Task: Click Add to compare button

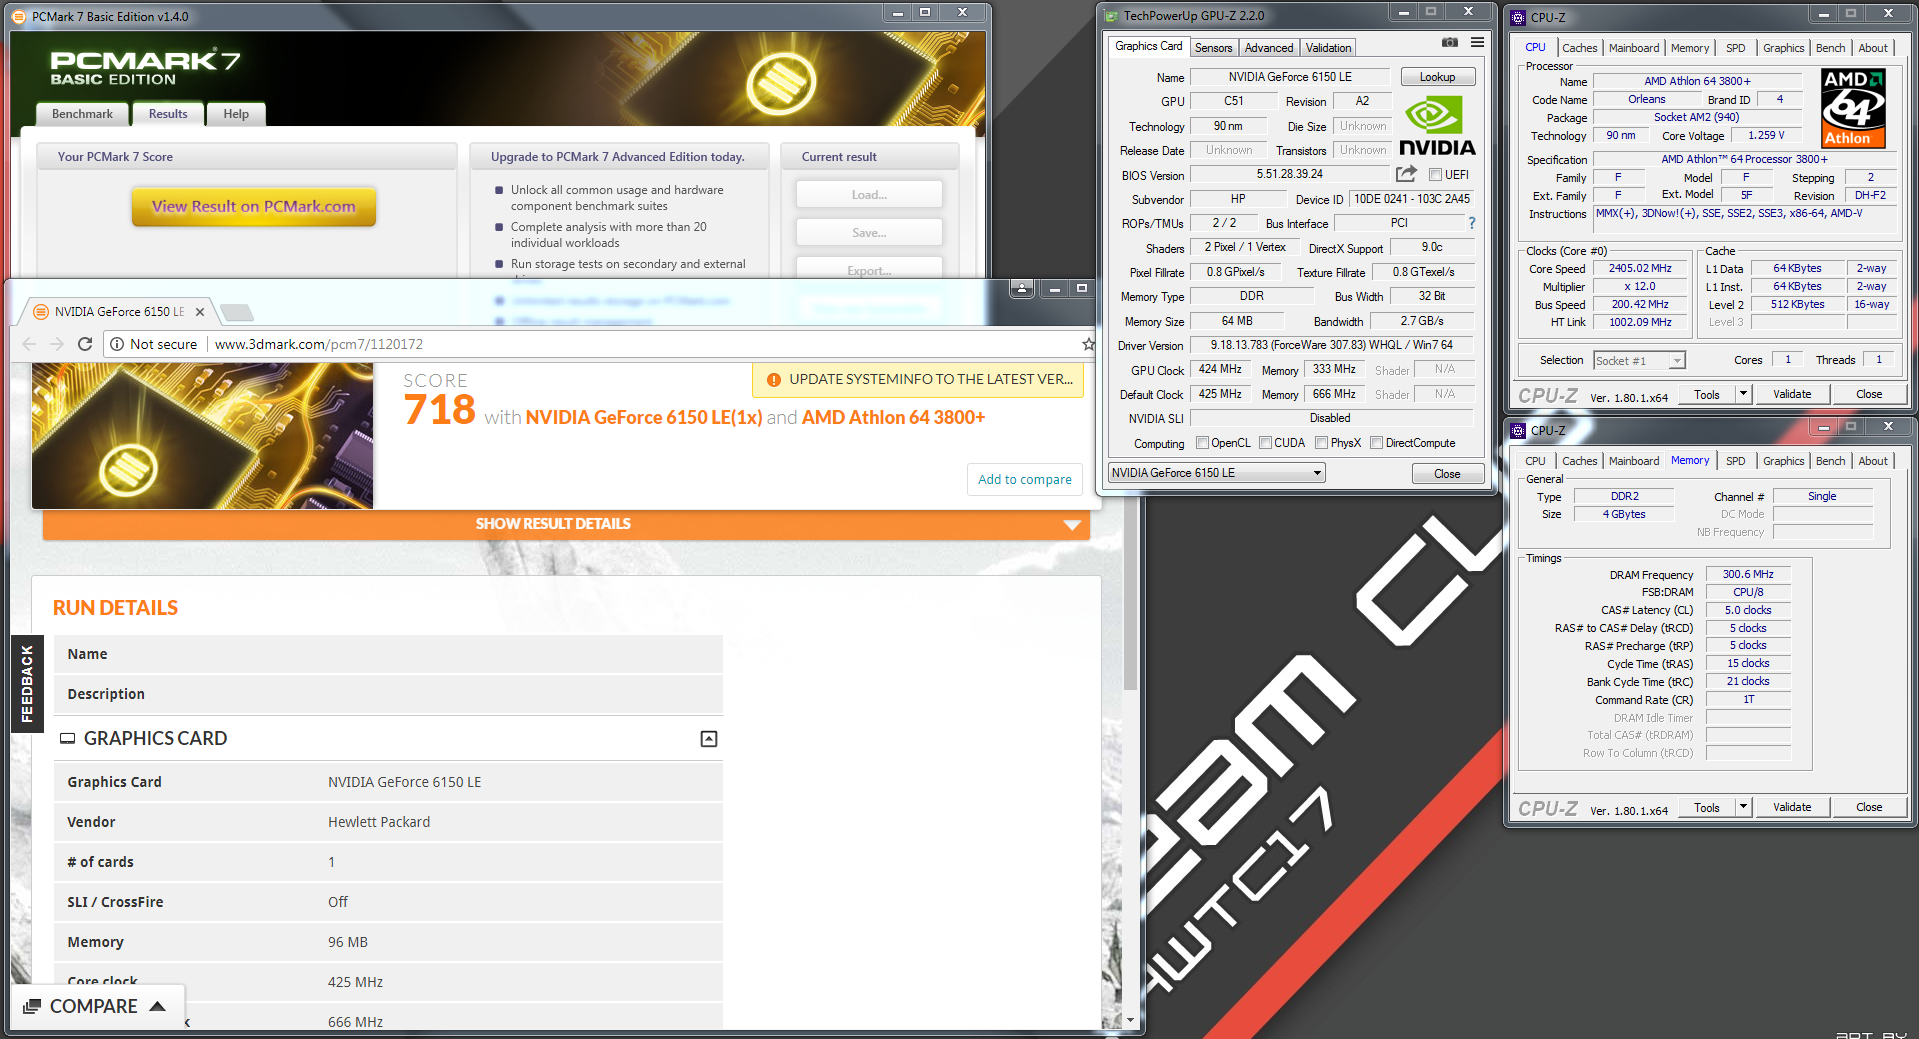Action: (x=1025, y=480)
